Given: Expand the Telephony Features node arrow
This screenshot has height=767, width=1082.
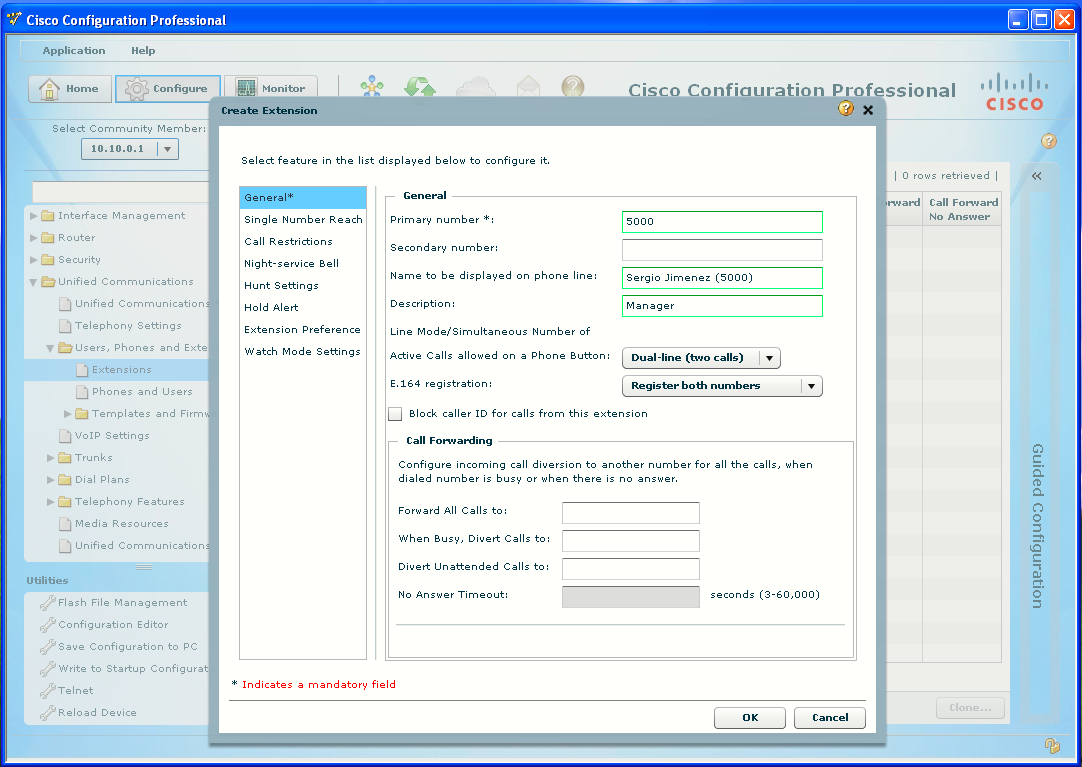Looking at the screenshot, I should click(50, 502).
